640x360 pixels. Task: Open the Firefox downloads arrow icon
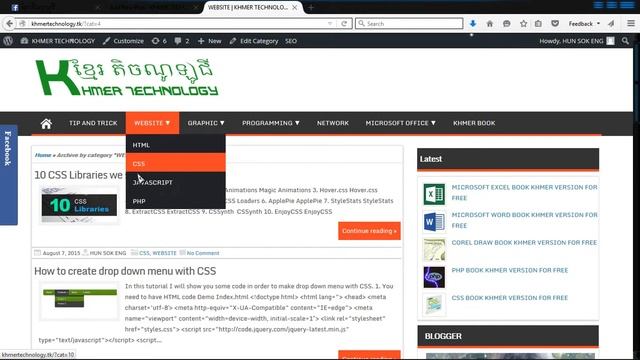pyautogui.click(x=473, y=24)
